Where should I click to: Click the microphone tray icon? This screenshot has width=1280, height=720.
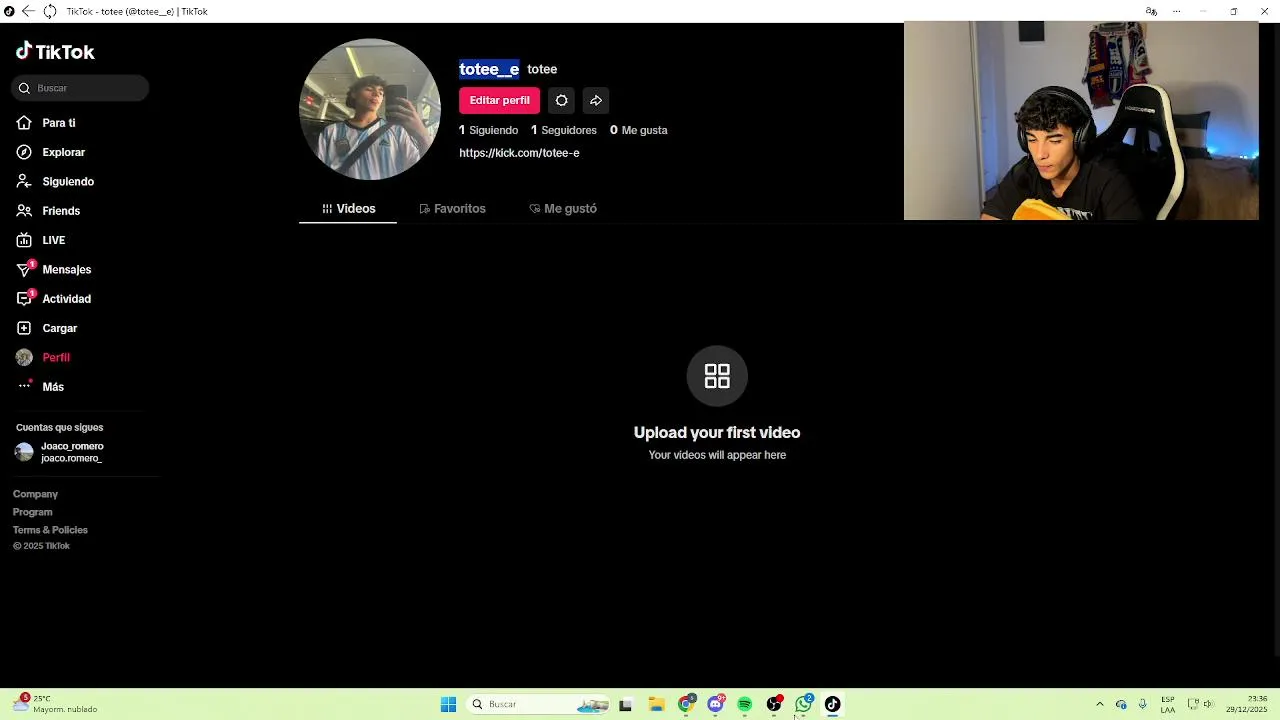click(1143, 704)
